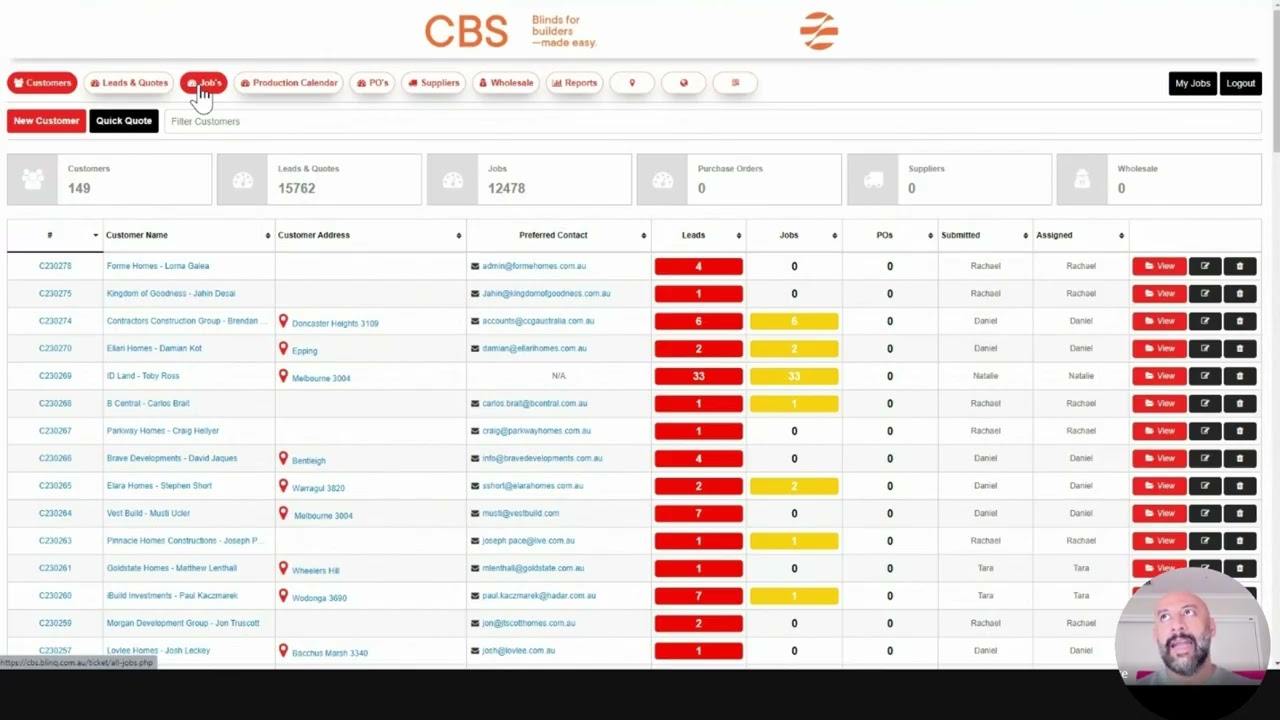Click the red 33 leads badge
This screenshot has height=720, width=1280.
(698, 376)
